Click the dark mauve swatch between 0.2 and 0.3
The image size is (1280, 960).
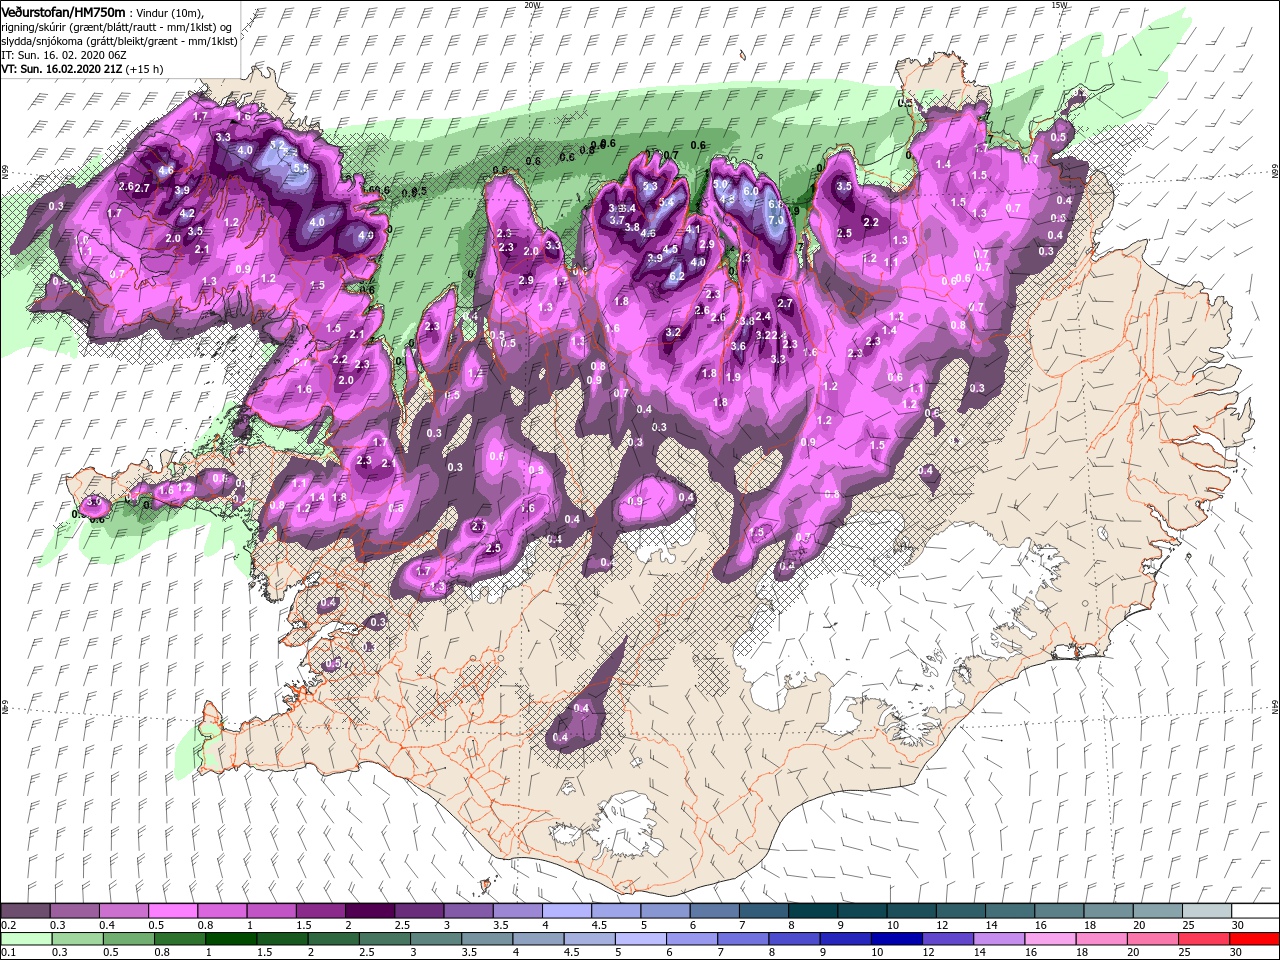(x=25, y=911)
